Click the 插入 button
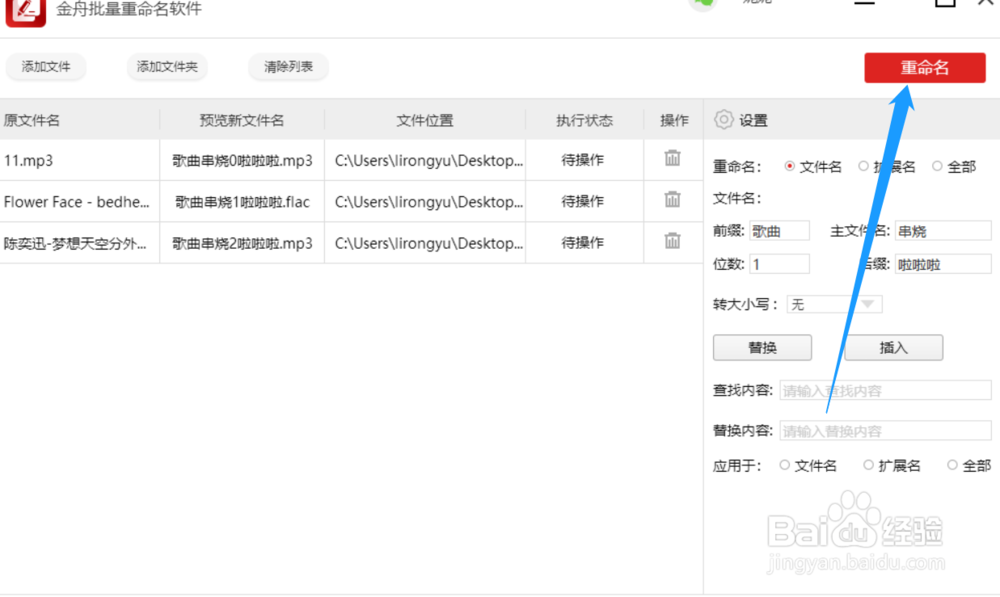This screenshot has width=1000, height=597. point(894,347)
